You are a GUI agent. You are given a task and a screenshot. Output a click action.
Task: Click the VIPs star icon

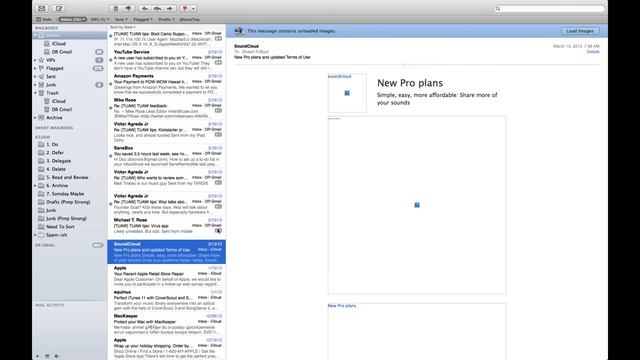click(x=41, y=60)
